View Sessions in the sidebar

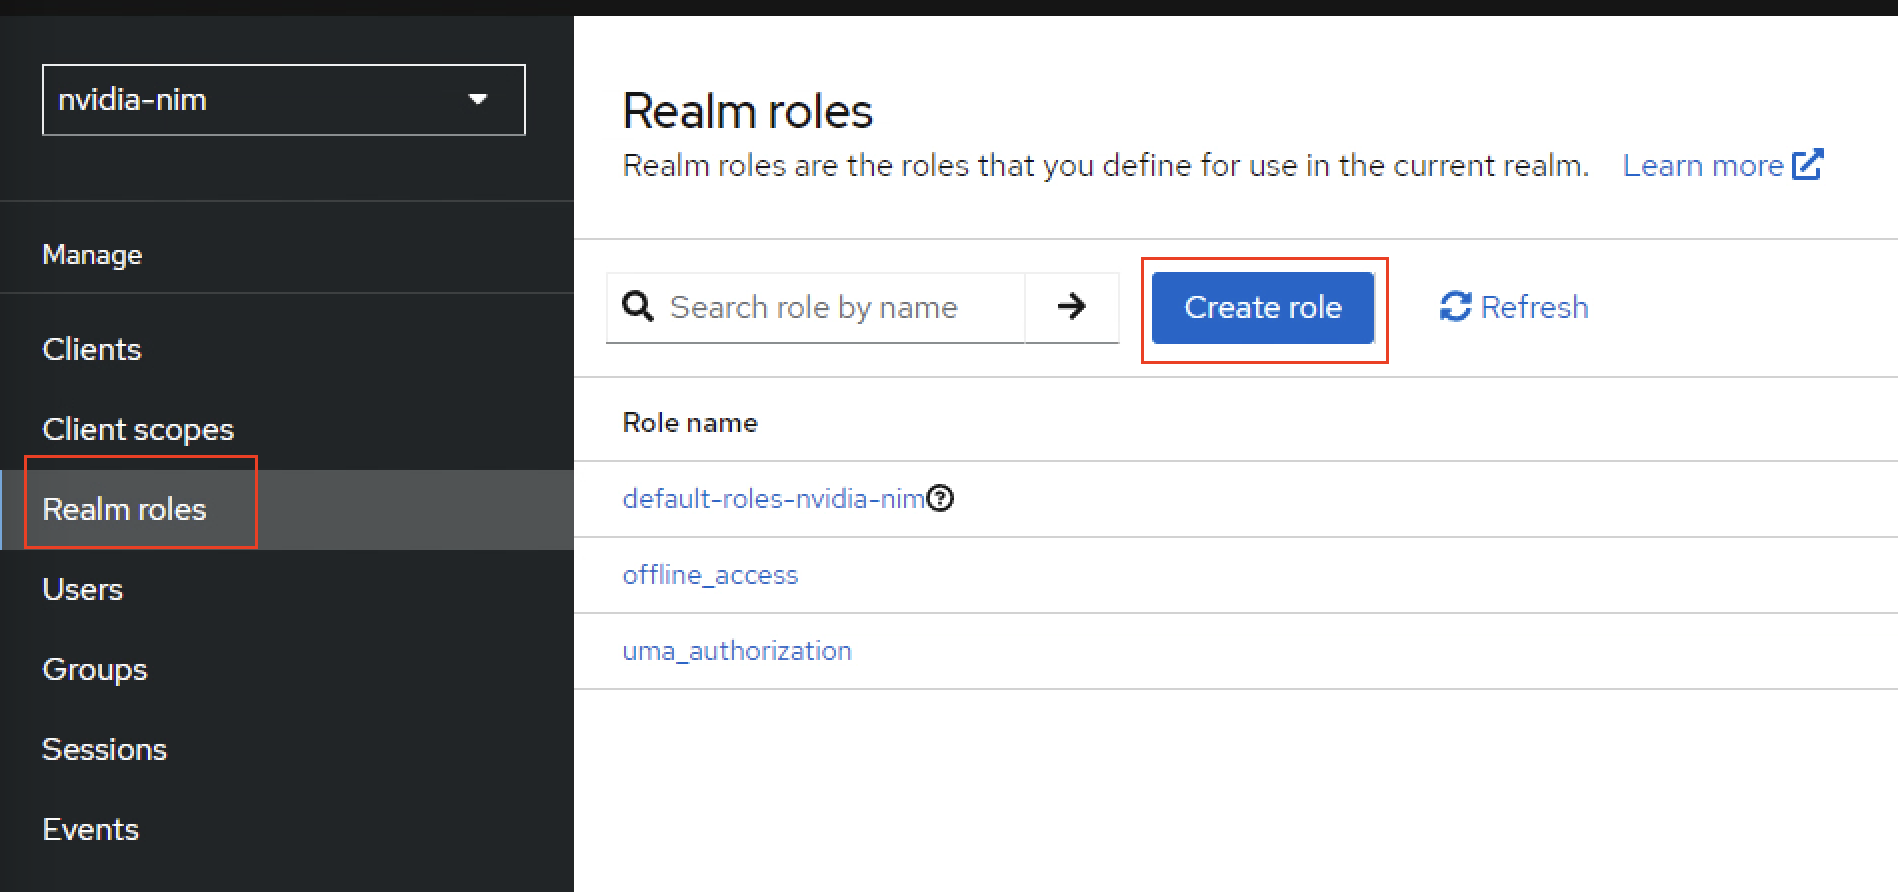[105, 749]
